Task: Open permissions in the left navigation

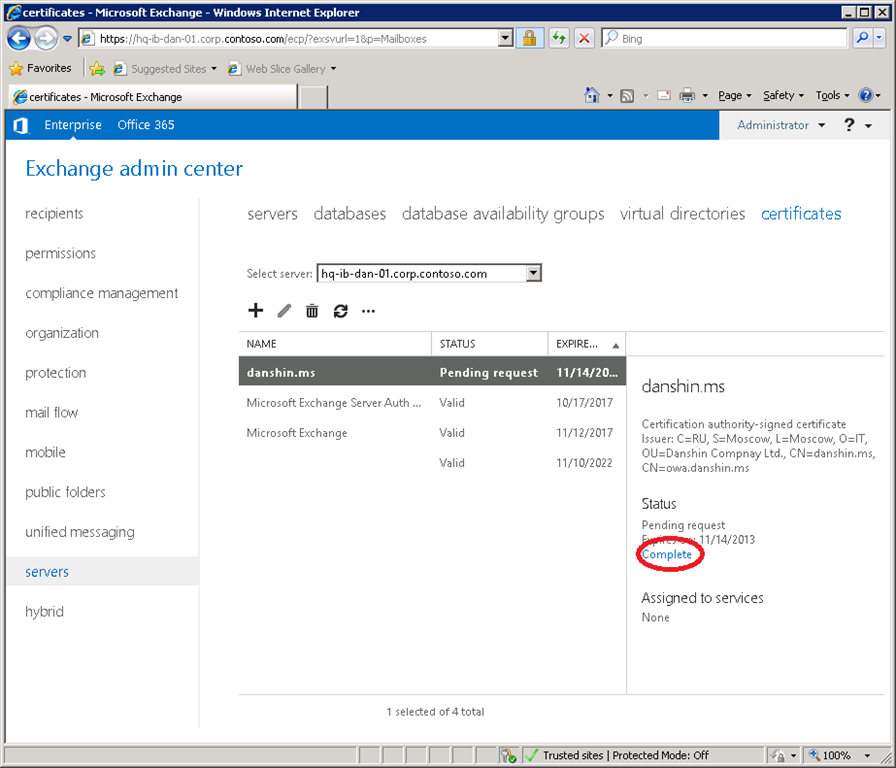Action: 61,253
